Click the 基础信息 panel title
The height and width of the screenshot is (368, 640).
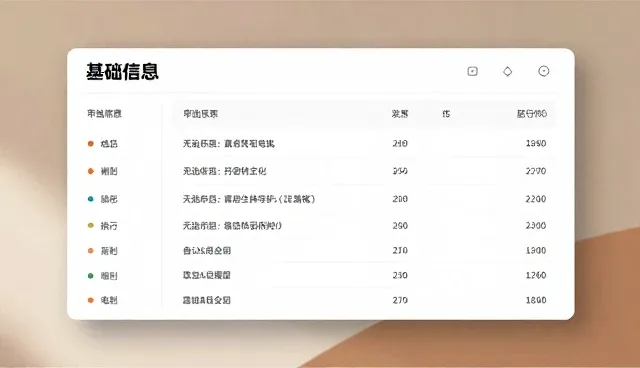click(x=122, y=71)
